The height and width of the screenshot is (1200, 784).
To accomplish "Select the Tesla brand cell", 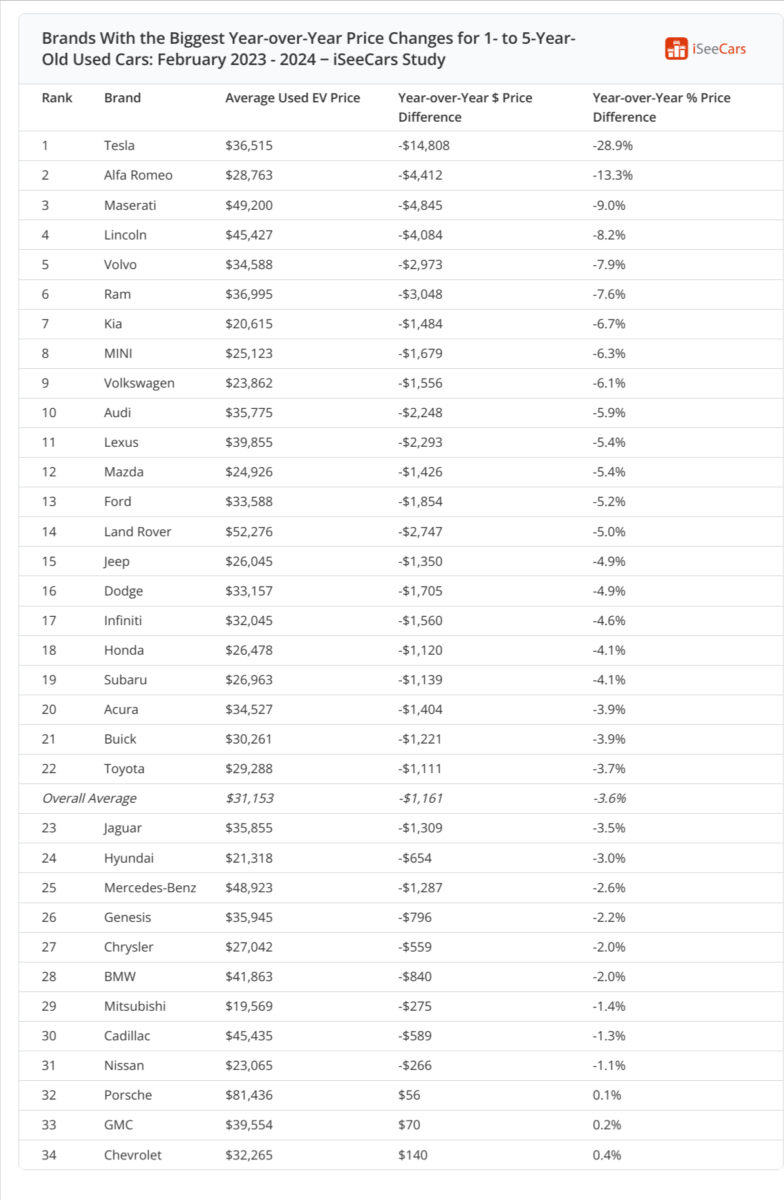I will (x=119, y=145).
